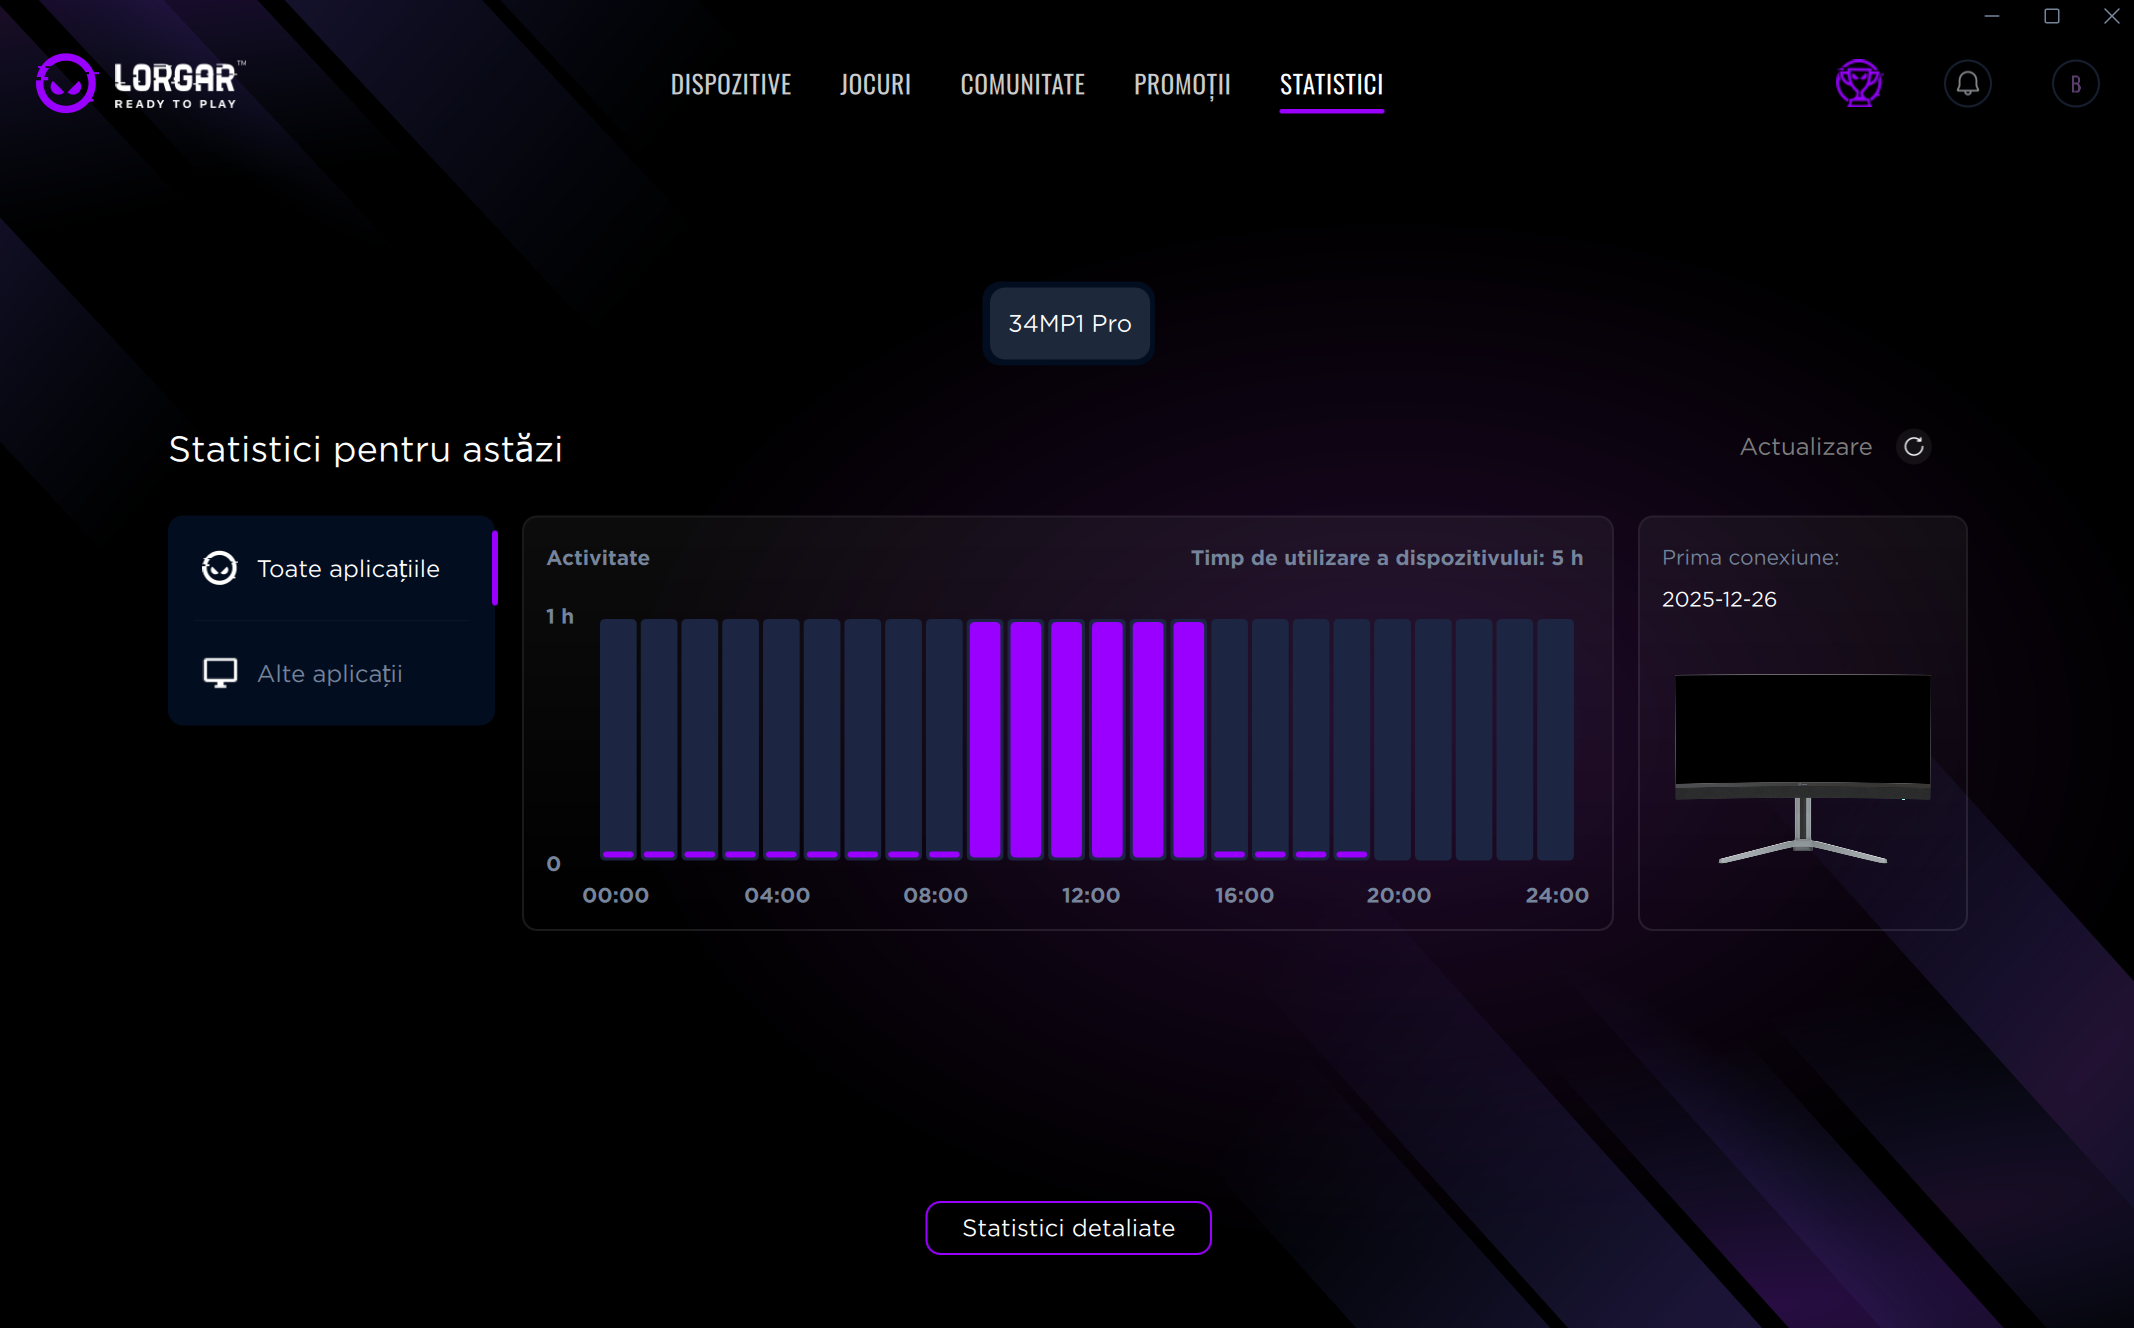Switch to the Dispozitive tab
The width and height of the screenshot is (2134, 1328).
[730, 84]
